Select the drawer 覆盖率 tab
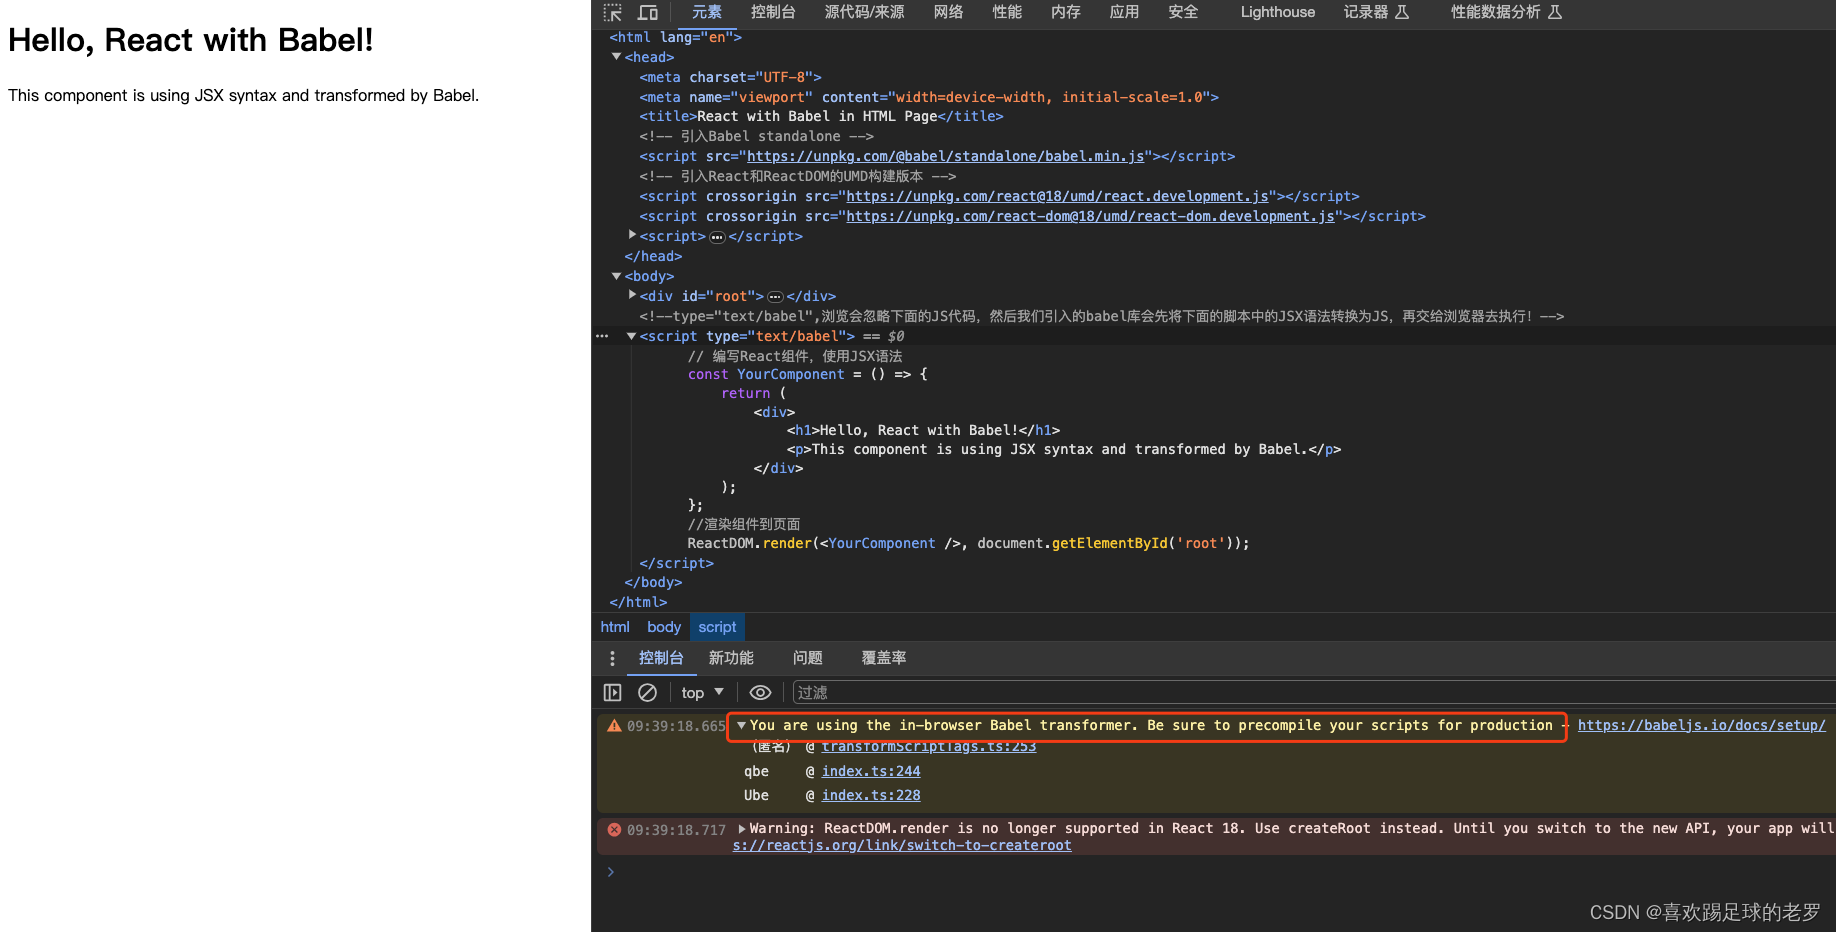This screenshot has width=1836, height=932. (884, 658)
